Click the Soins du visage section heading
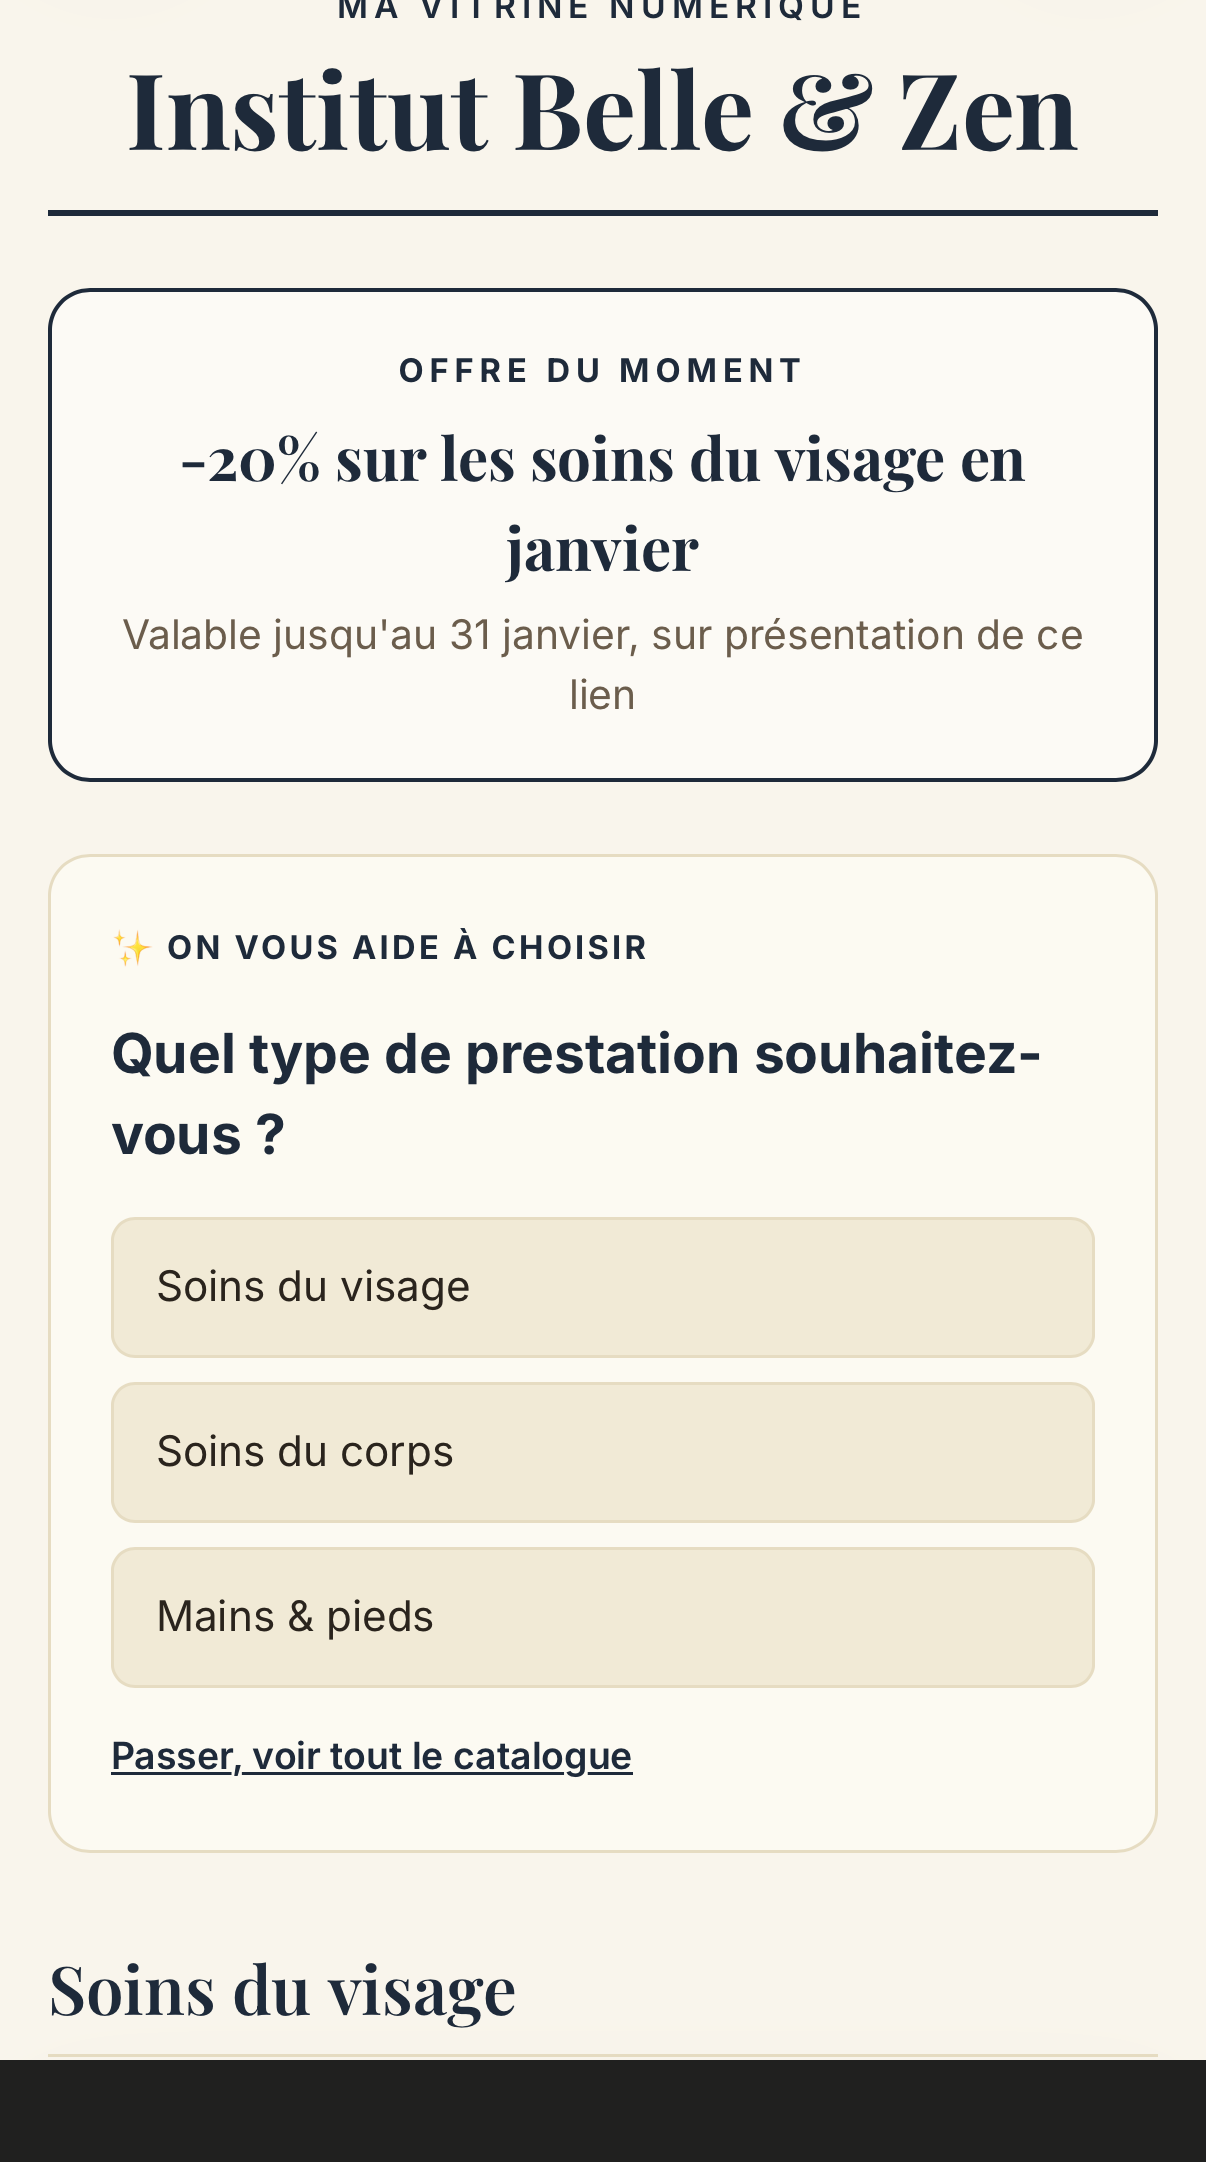1206x2162 pixels. [x=282, y=1989]
